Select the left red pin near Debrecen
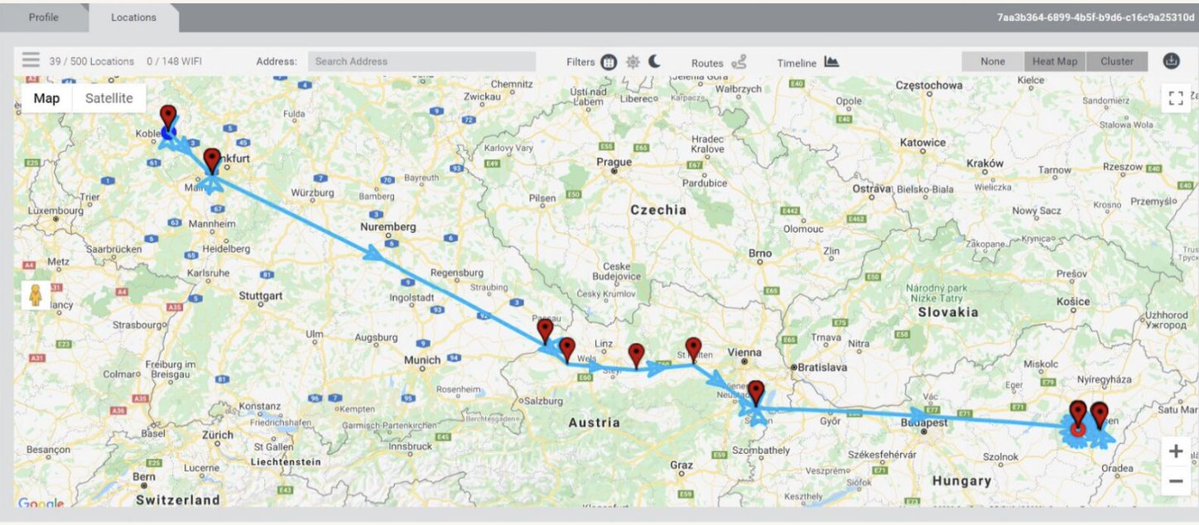This screenshot has width=1199, height=525. 1077,413
